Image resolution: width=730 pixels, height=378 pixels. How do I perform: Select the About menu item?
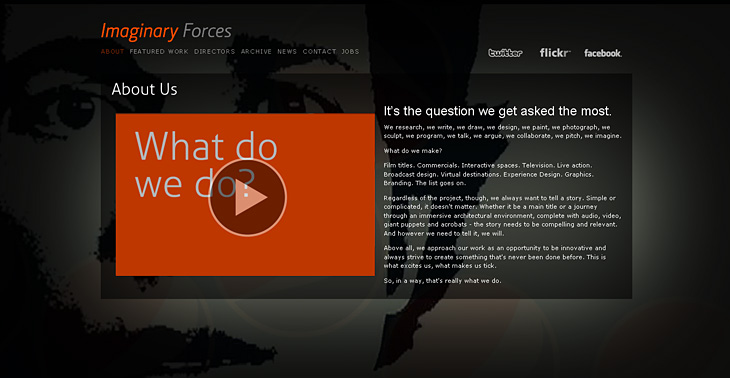[112, 52]
